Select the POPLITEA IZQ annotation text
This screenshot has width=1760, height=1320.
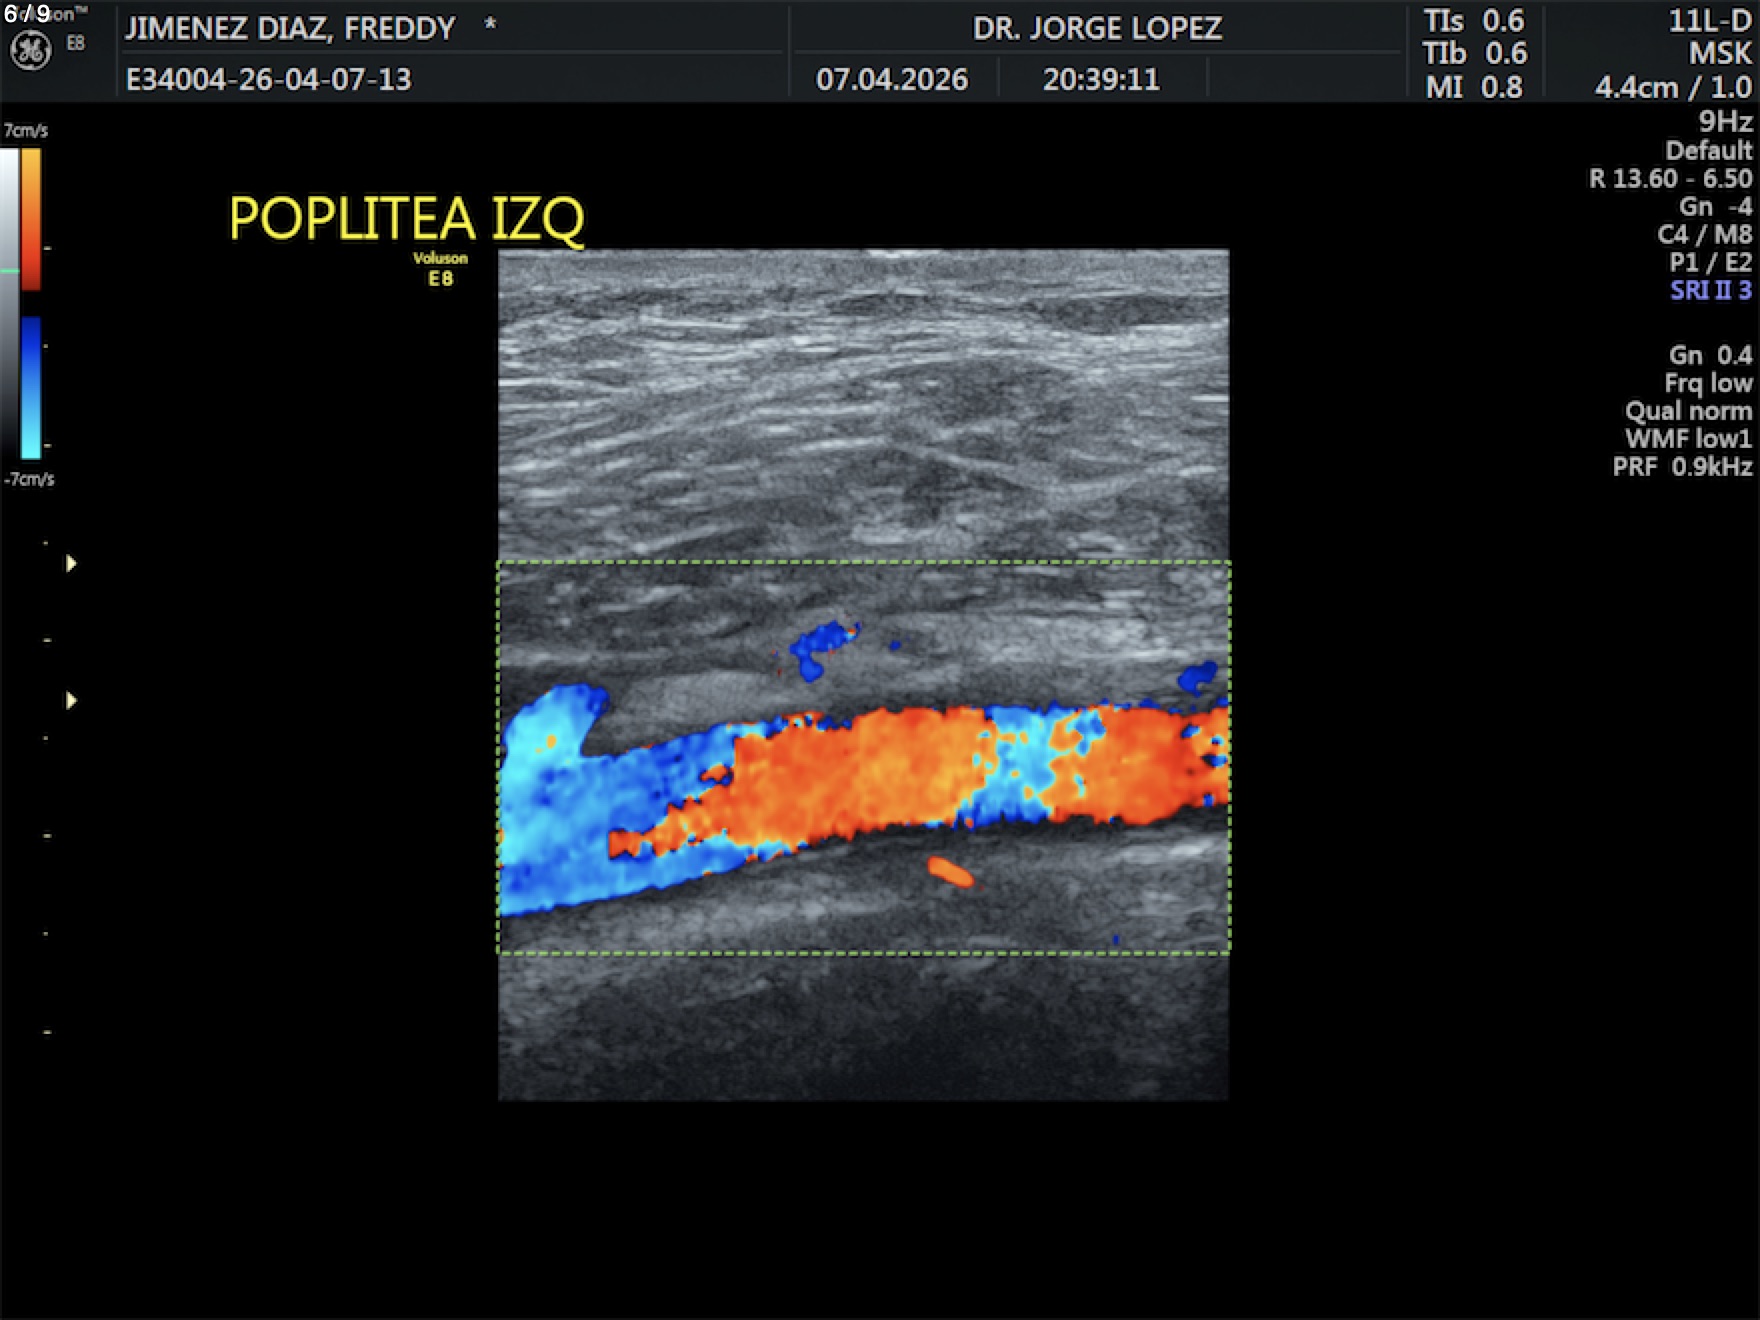[x=406, y=218]
